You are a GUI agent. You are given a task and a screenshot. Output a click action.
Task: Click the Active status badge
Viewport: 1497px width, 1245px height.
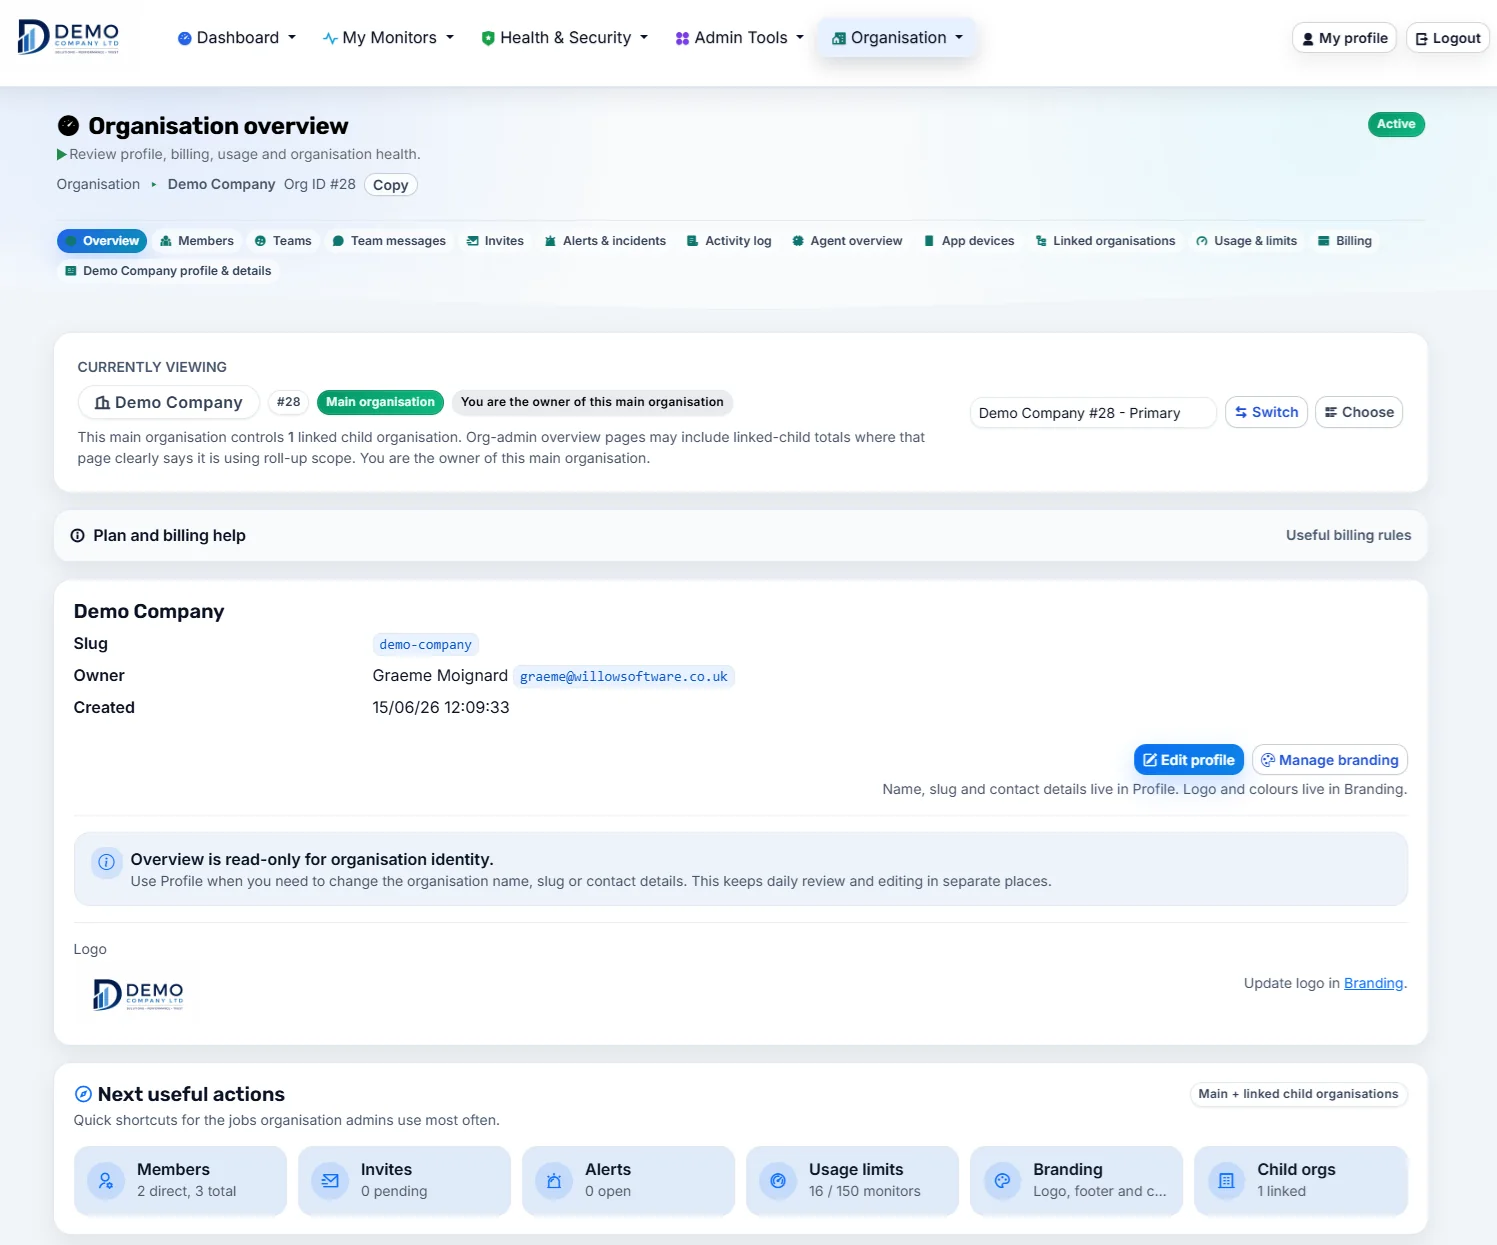pyautogui.click(x=1396, y=124)
